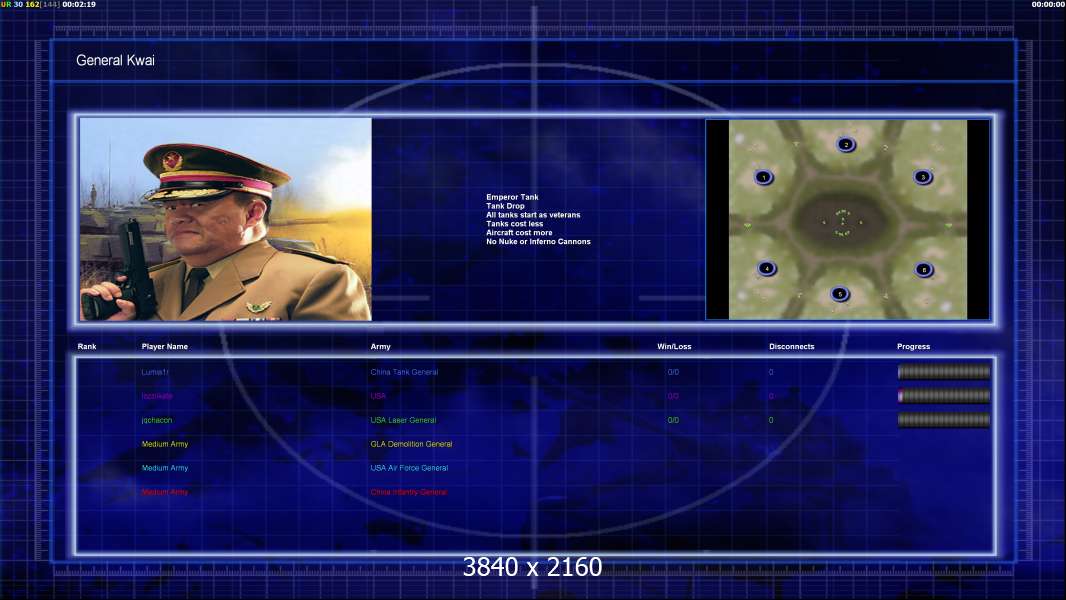Click the "USA Air Force General" army cell
This screenshot has height=600, width=1066.
(x=409, y=468)
